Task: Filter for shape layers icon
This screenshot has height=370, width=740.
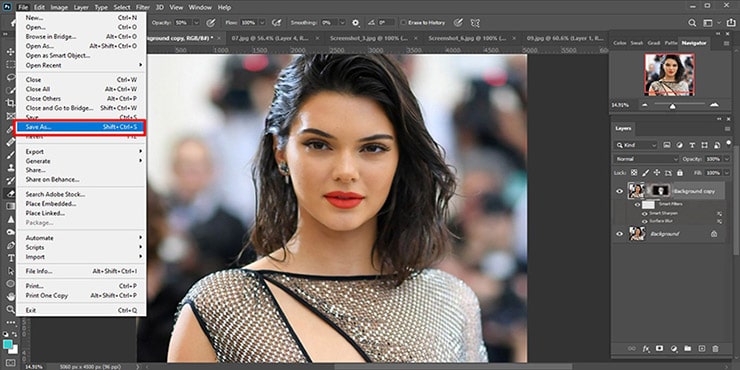Action: pos(705,145)
